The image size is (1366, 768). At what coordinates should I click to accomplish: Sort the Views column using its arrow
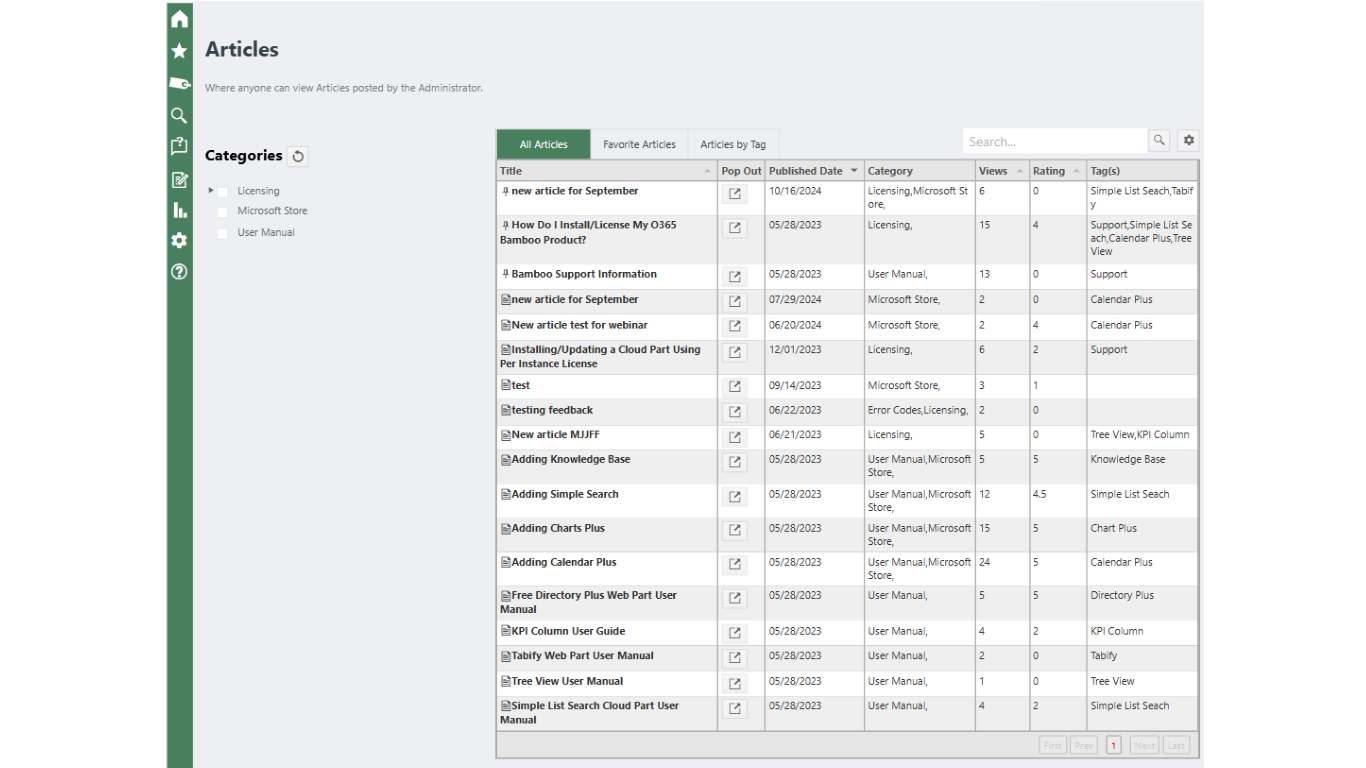(1020, 171)
